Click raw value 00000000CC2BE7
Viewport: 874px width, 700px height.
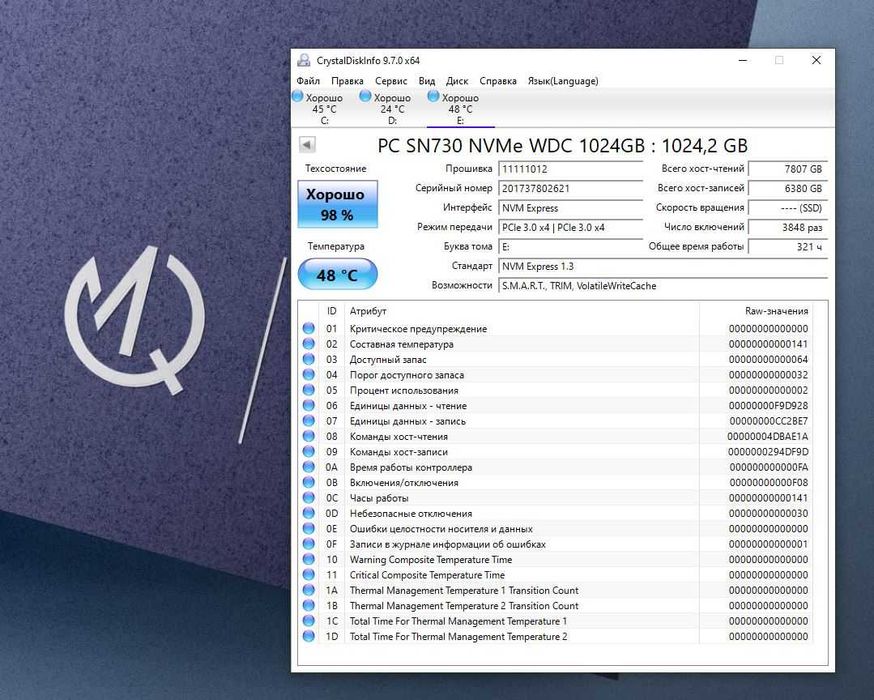tap(768, 421)
